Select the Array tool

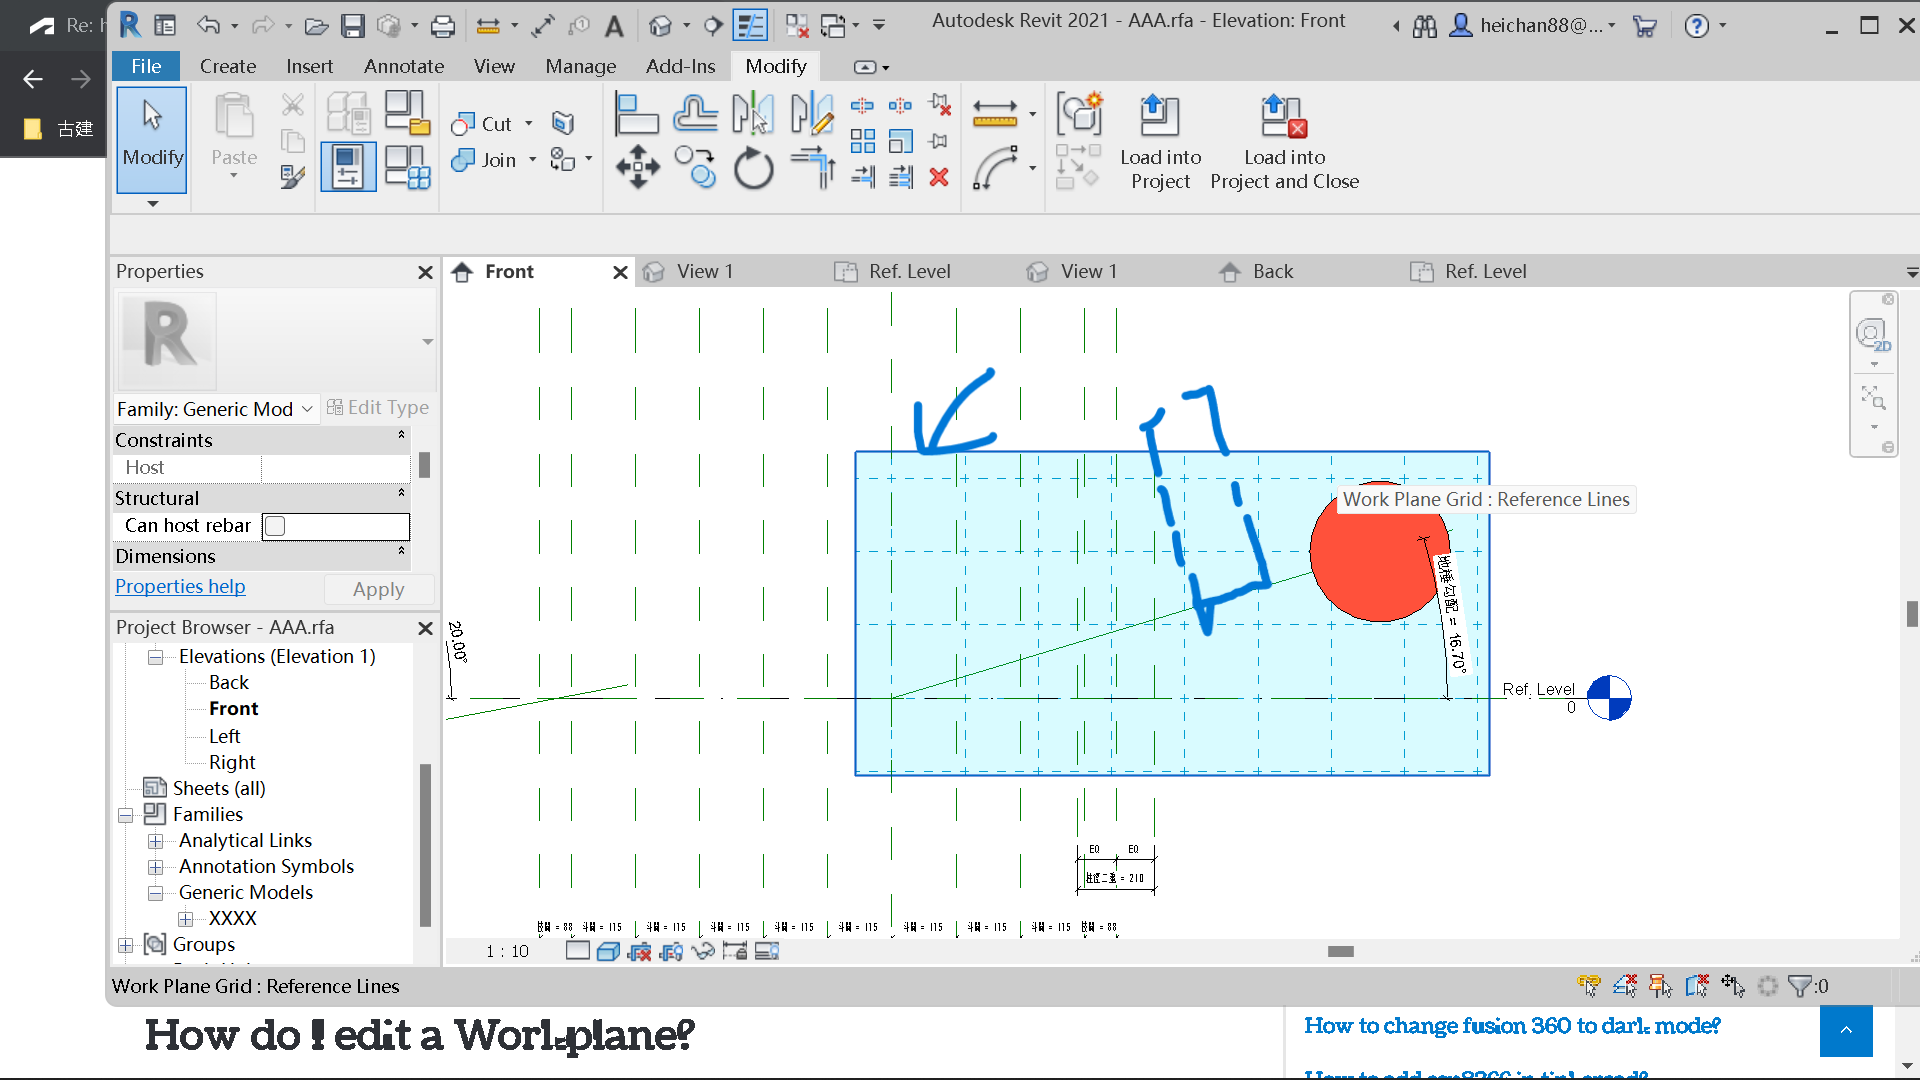pyautogui.click(x=862, y=141)
